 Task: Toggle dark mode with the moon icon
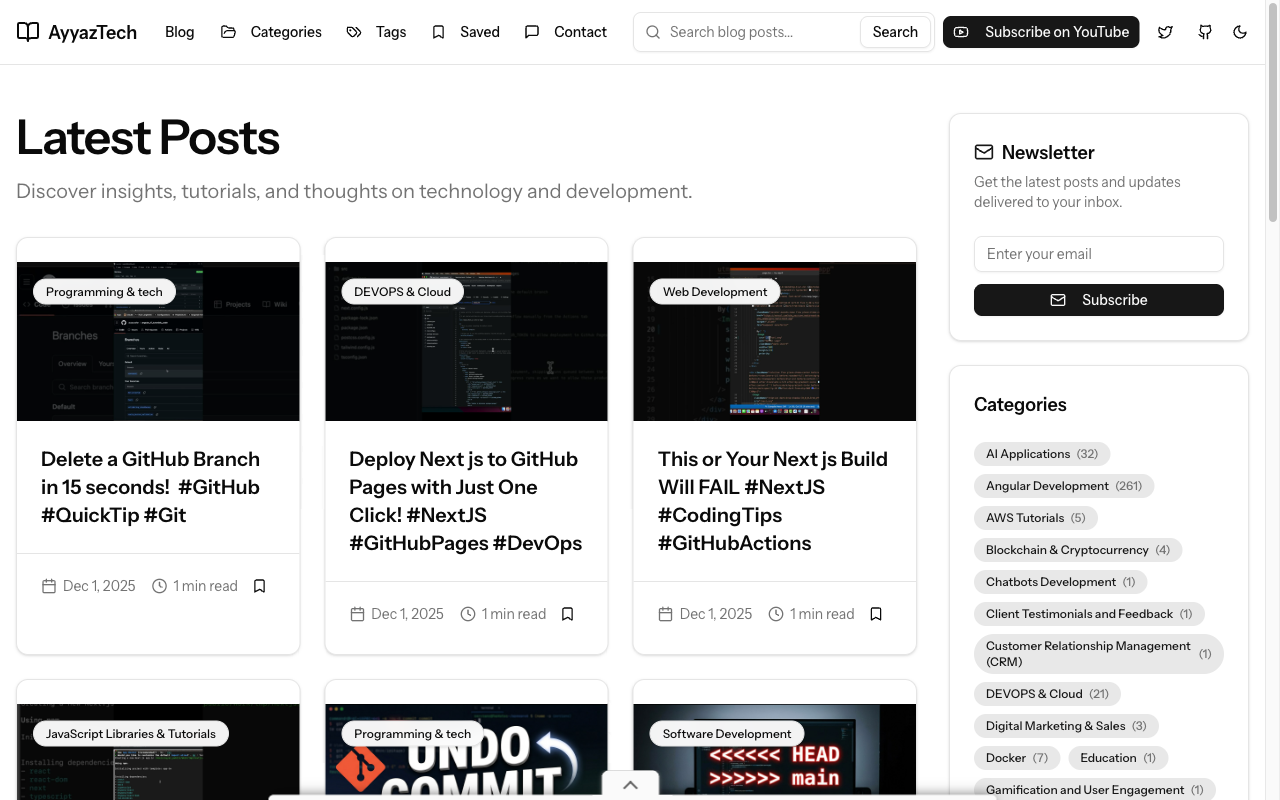(1240, 32)
